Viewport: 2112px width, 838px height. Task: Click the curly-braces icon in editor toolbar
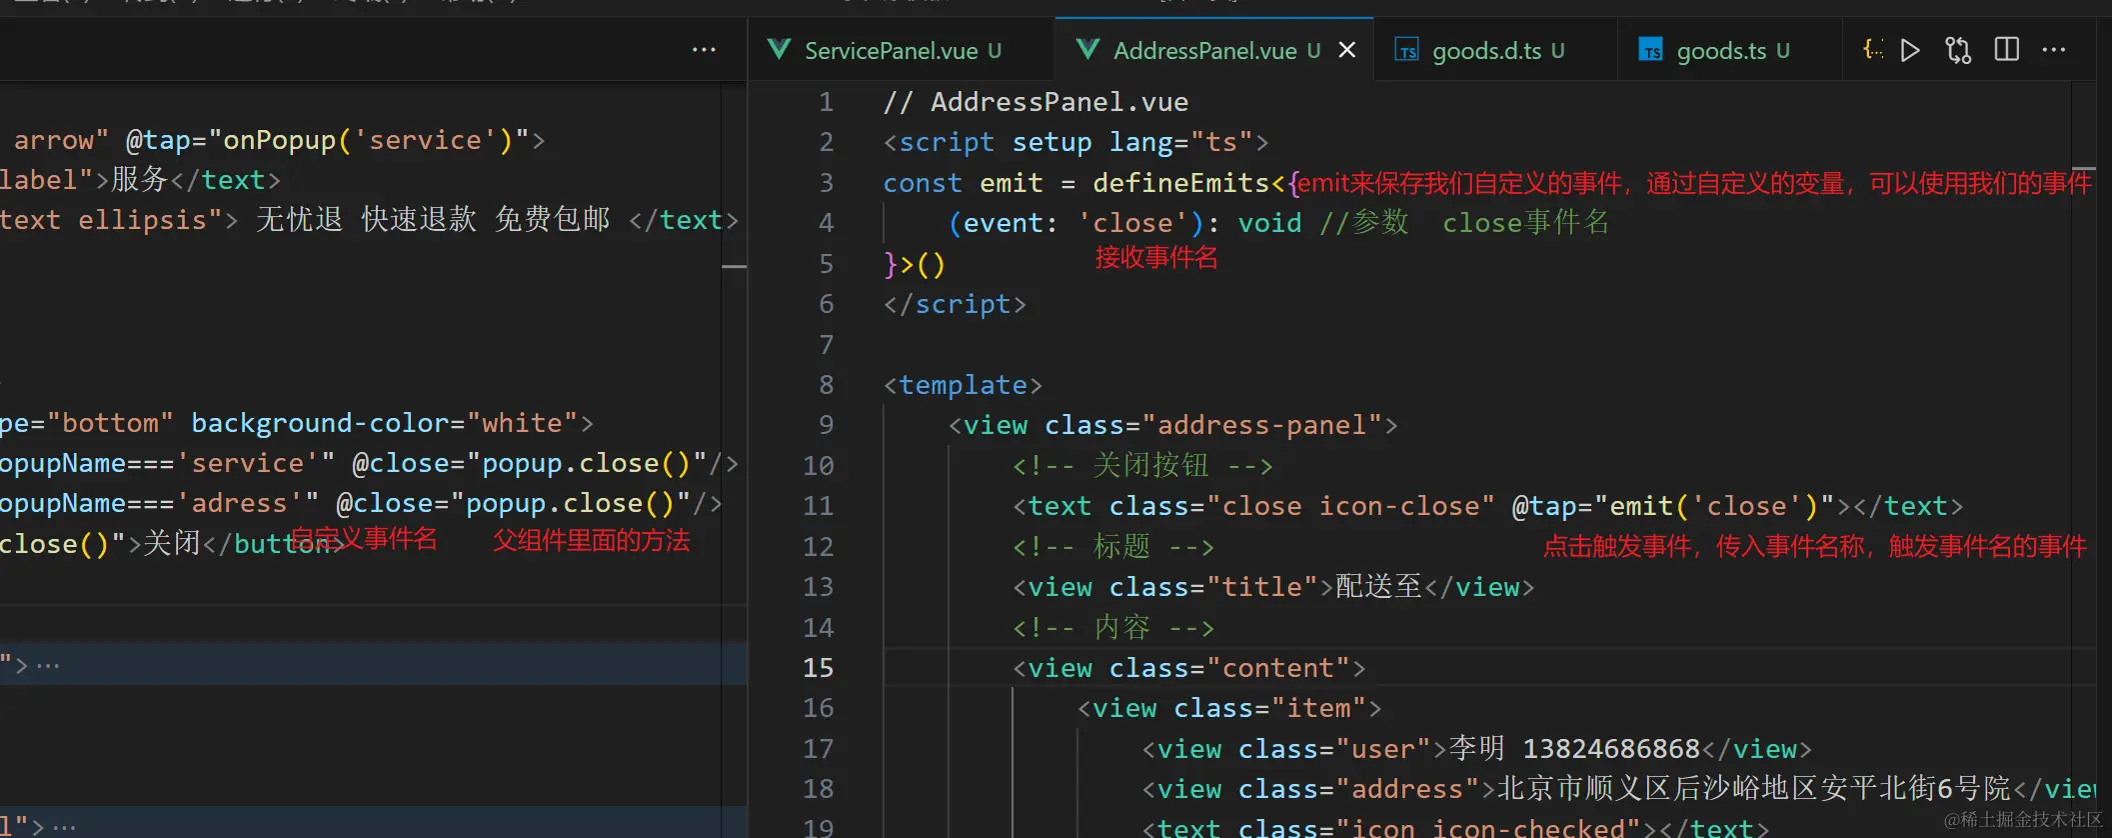click(x=1873, y=49)
